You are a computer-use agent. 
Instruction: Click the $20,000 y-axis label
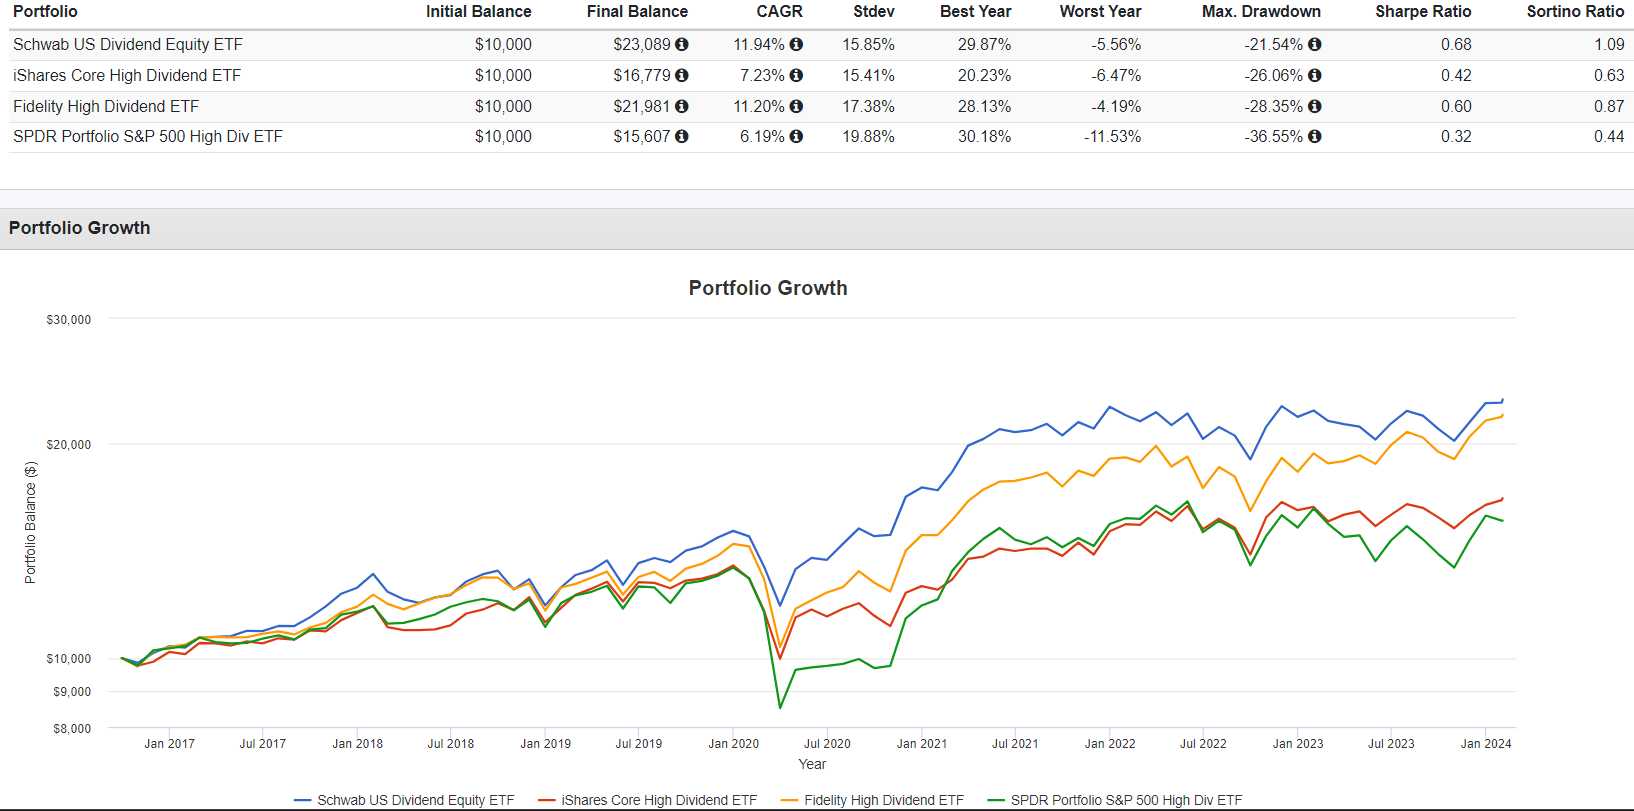click(69, 444)
